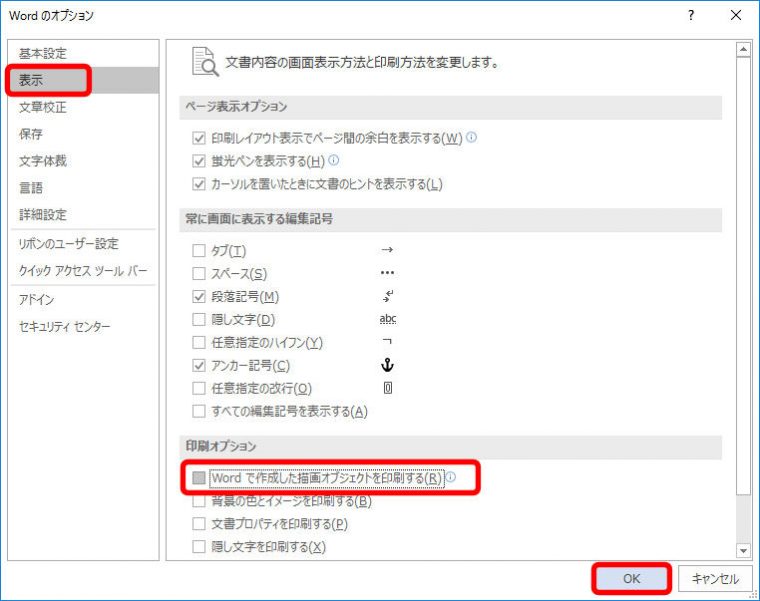Click the ページ表示オプション section header
The width and height of the screenshot is (760, 601).
click(x=451, y=107)
